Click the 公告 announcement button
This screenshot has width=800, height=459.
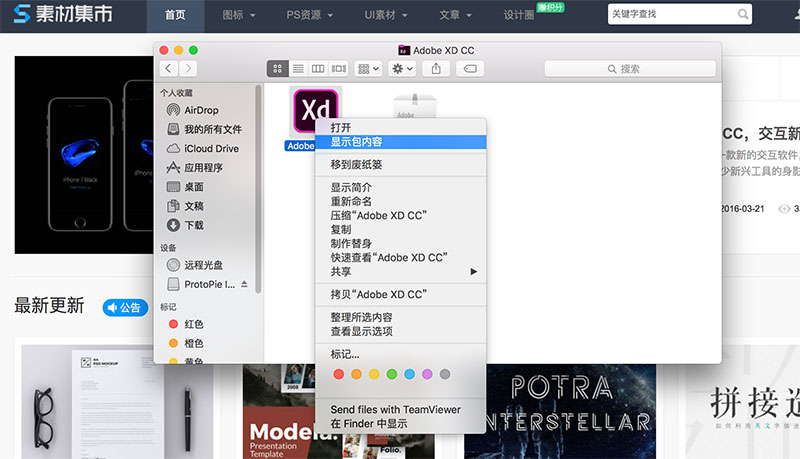pyautogui.click(x=126, y=308)
